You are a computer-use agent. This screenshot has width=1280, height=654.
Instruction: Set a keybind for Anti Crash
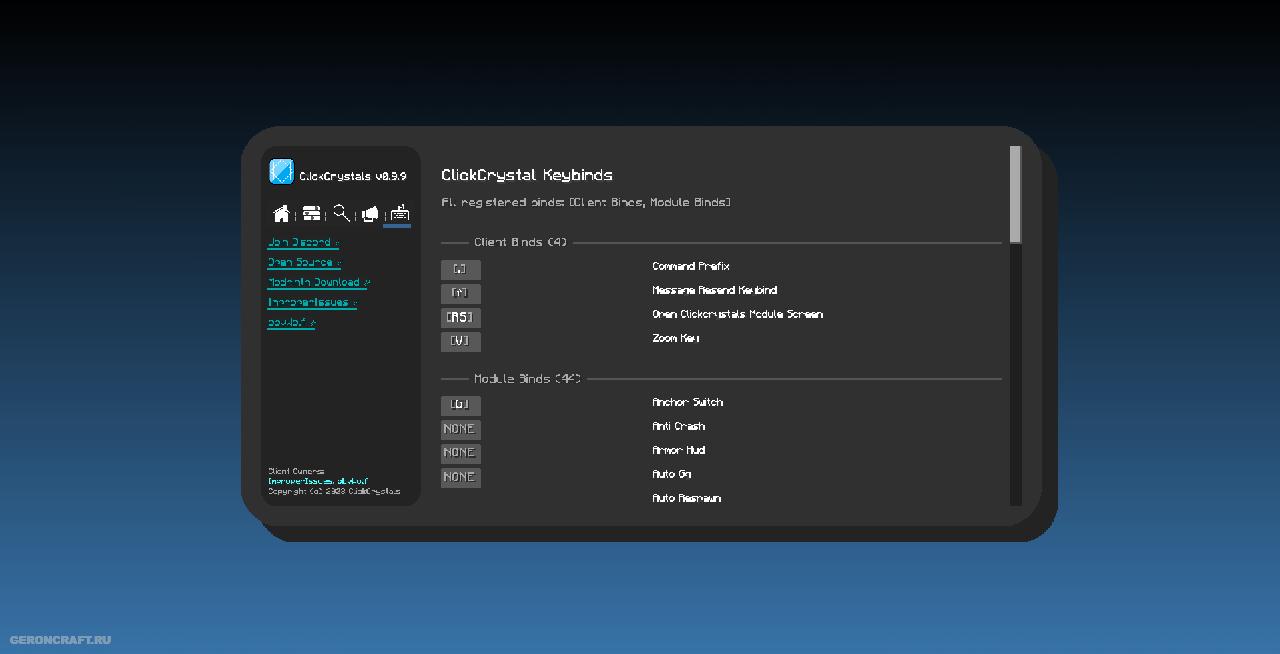460,430
